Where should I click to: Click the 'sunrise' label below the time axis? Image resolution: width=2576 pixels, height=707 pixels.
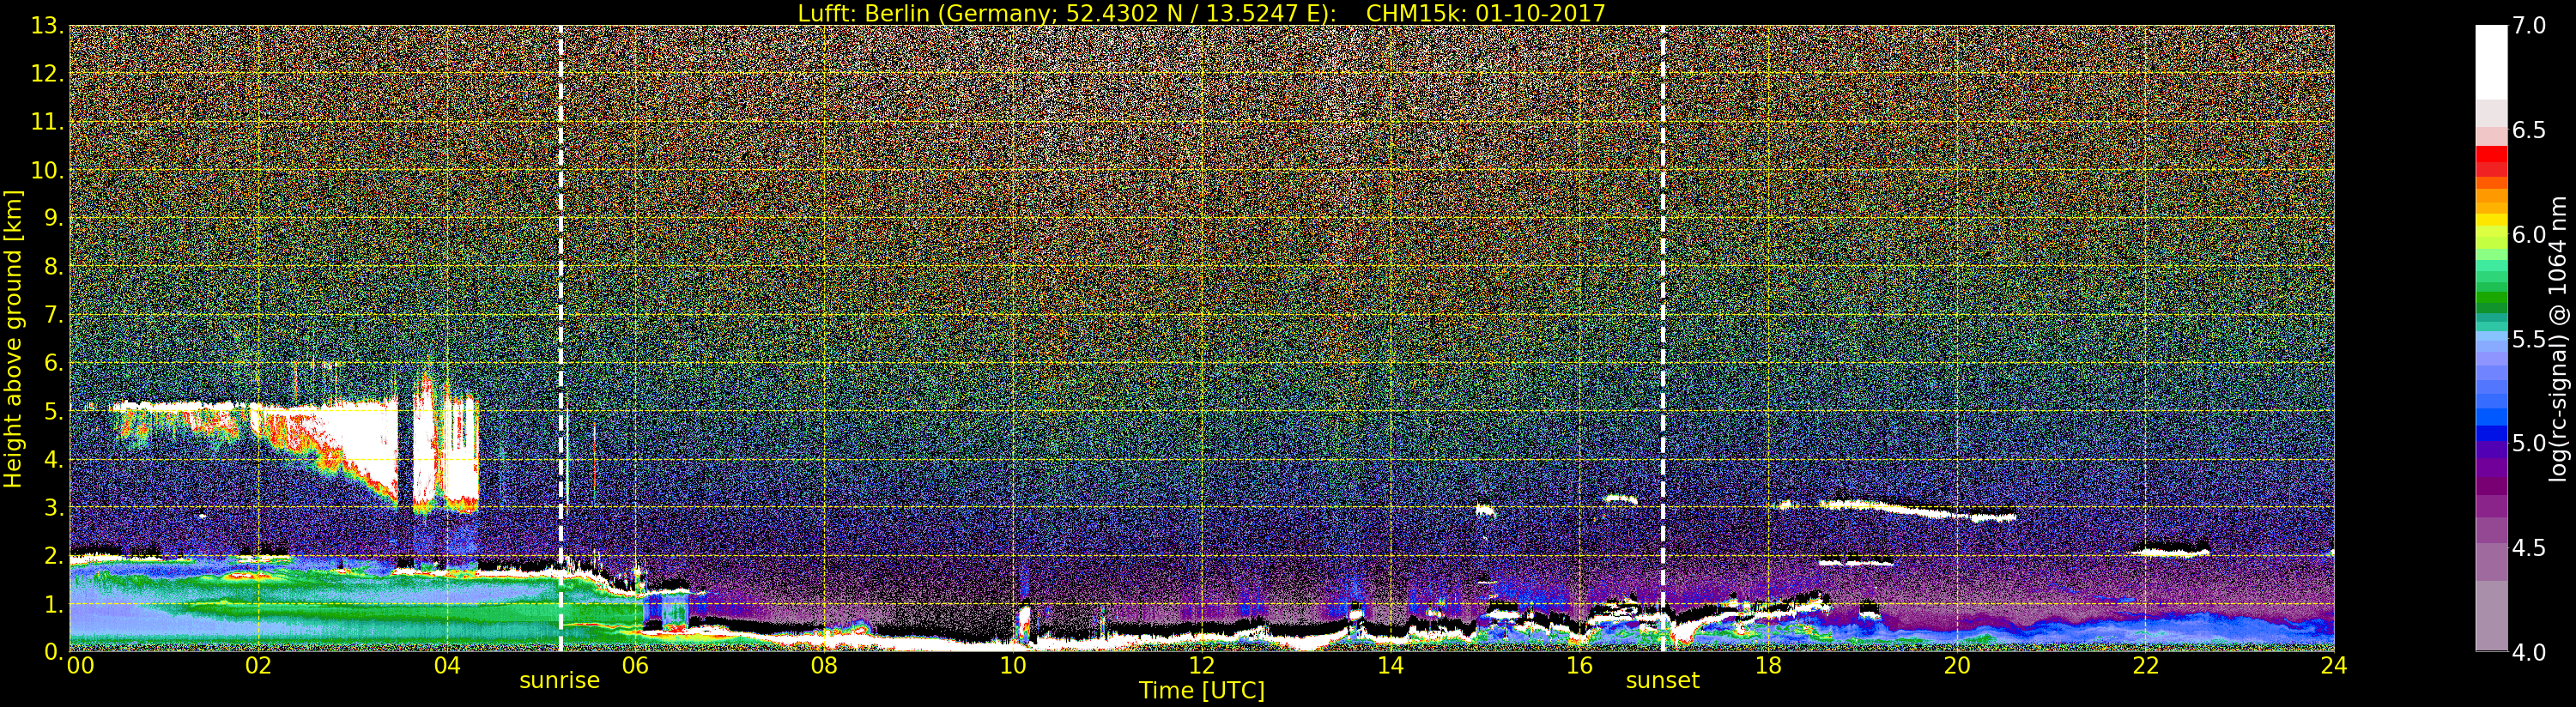(560, 681)
